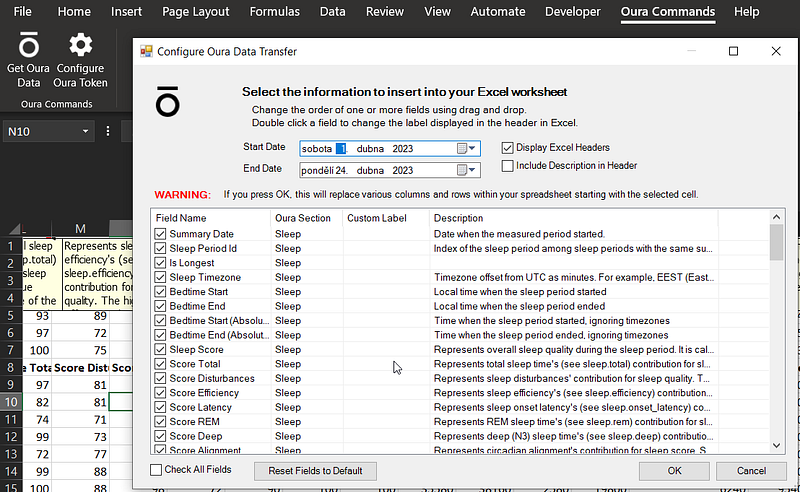Toggle the Is Longest field checkbox

(x=160, y=263)
